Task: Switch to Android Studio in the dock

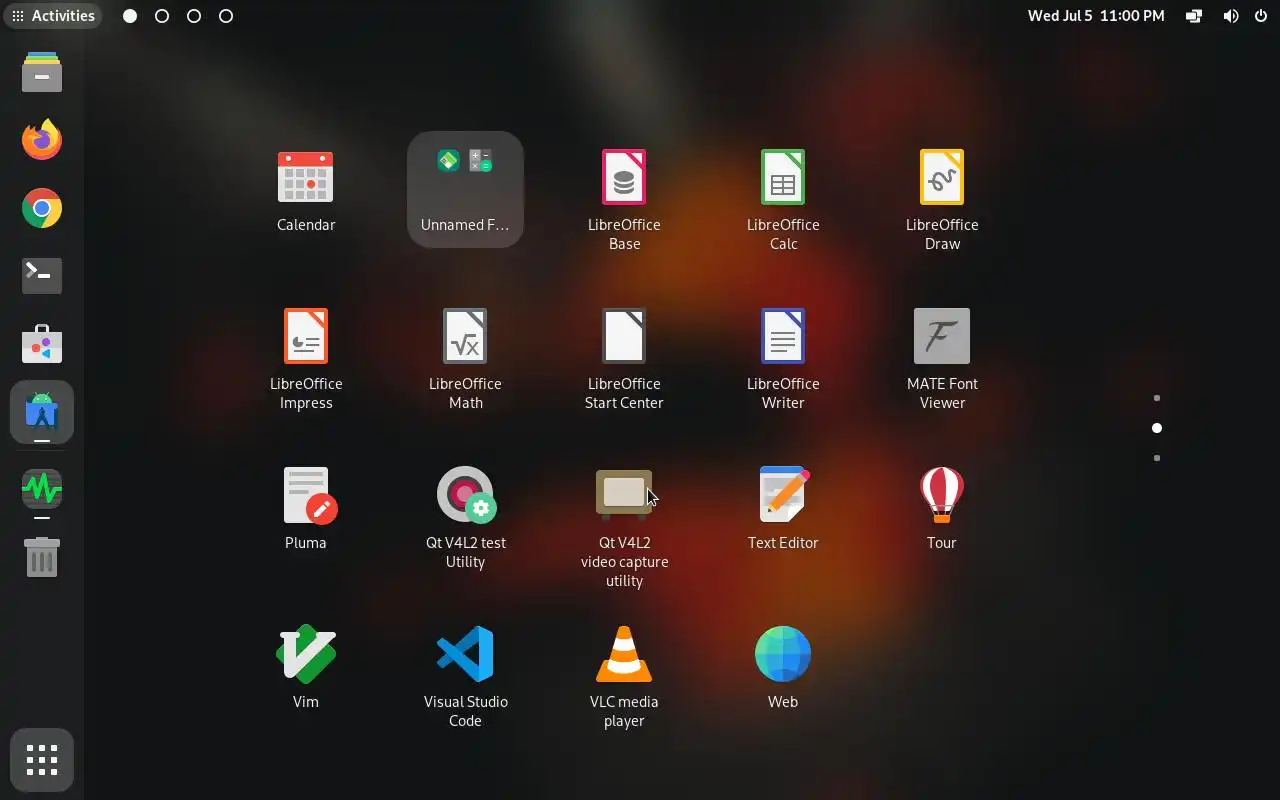Action: pos(42,412)
